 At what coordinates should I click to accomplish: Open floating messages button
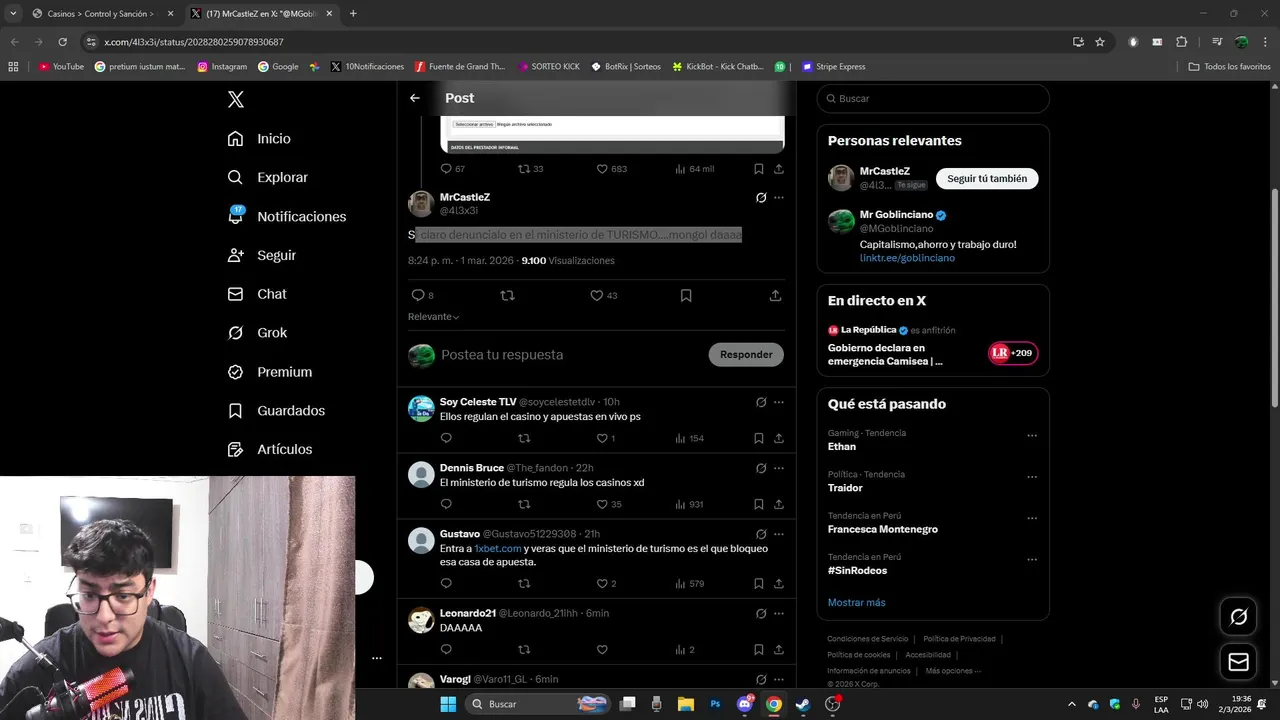coord(1238,662)
